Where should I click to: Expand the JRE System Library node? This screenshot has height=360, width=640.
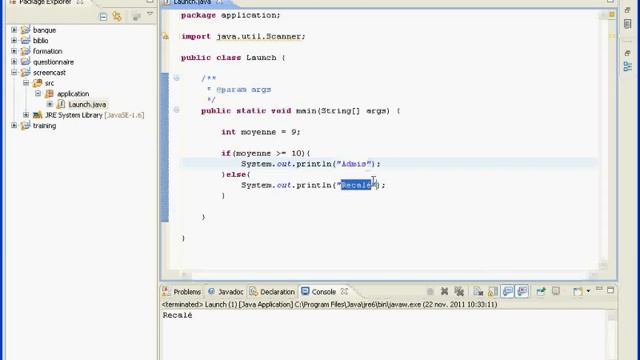pos(26,115)
